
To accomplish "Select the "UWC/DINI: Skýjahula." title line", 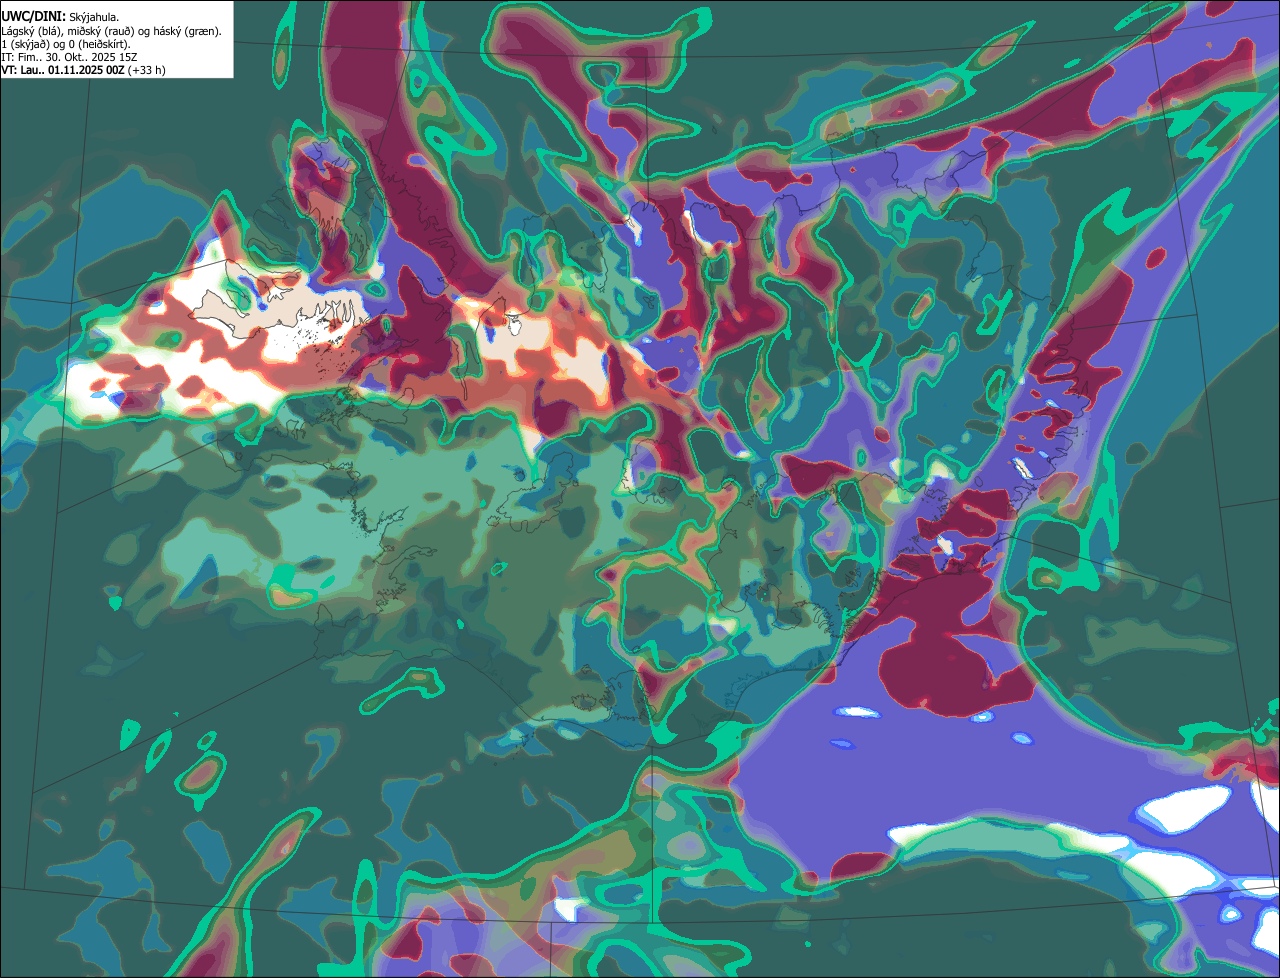I will pyautogui.click(x=60, y=17).
